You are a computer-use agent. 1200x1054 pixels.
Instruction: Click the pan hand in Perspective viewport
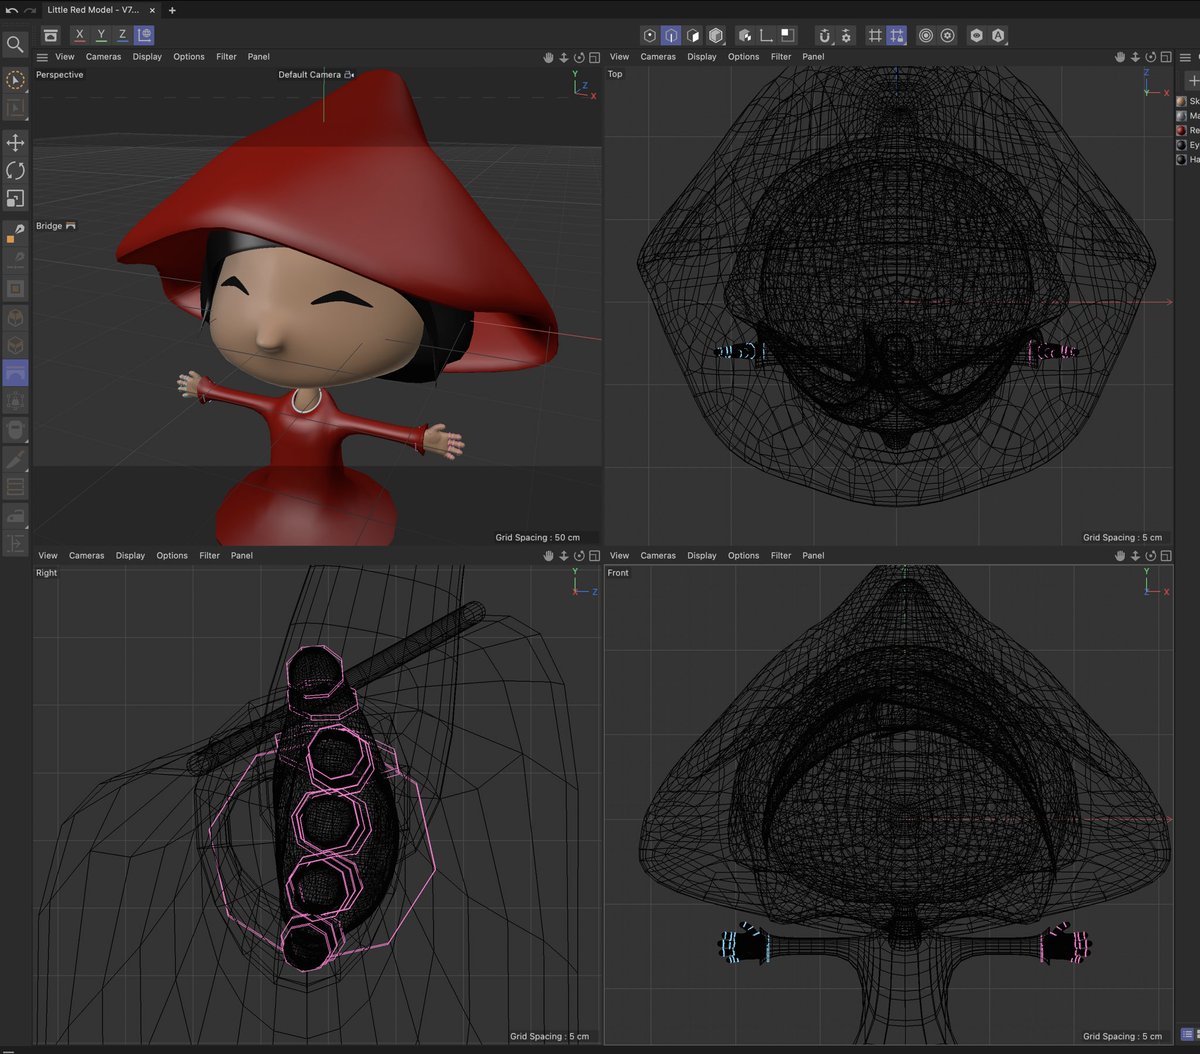click(x=548, y=57)
